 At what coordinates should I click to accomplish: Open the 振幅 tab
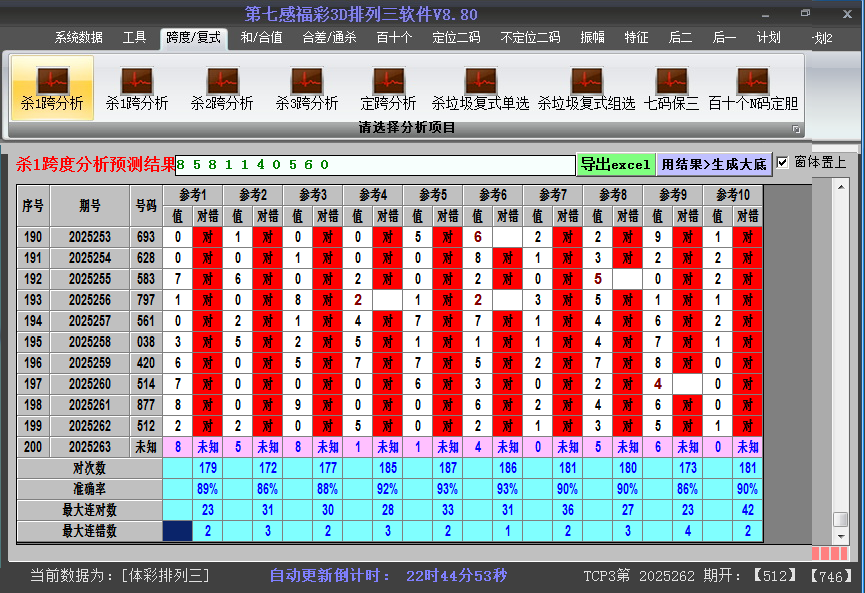(x=593, y=38)
